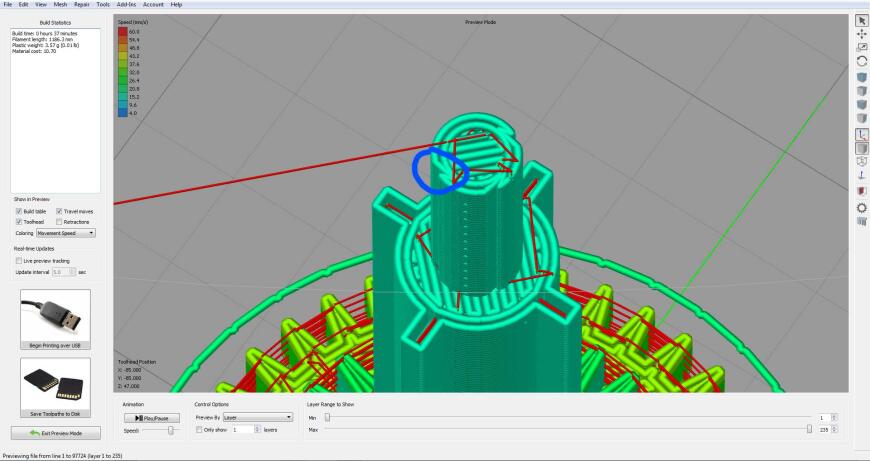Switch to the fourth cube view icon
Image resolution: width=870 pixels, height=461 pixels.
pos(861,118)
